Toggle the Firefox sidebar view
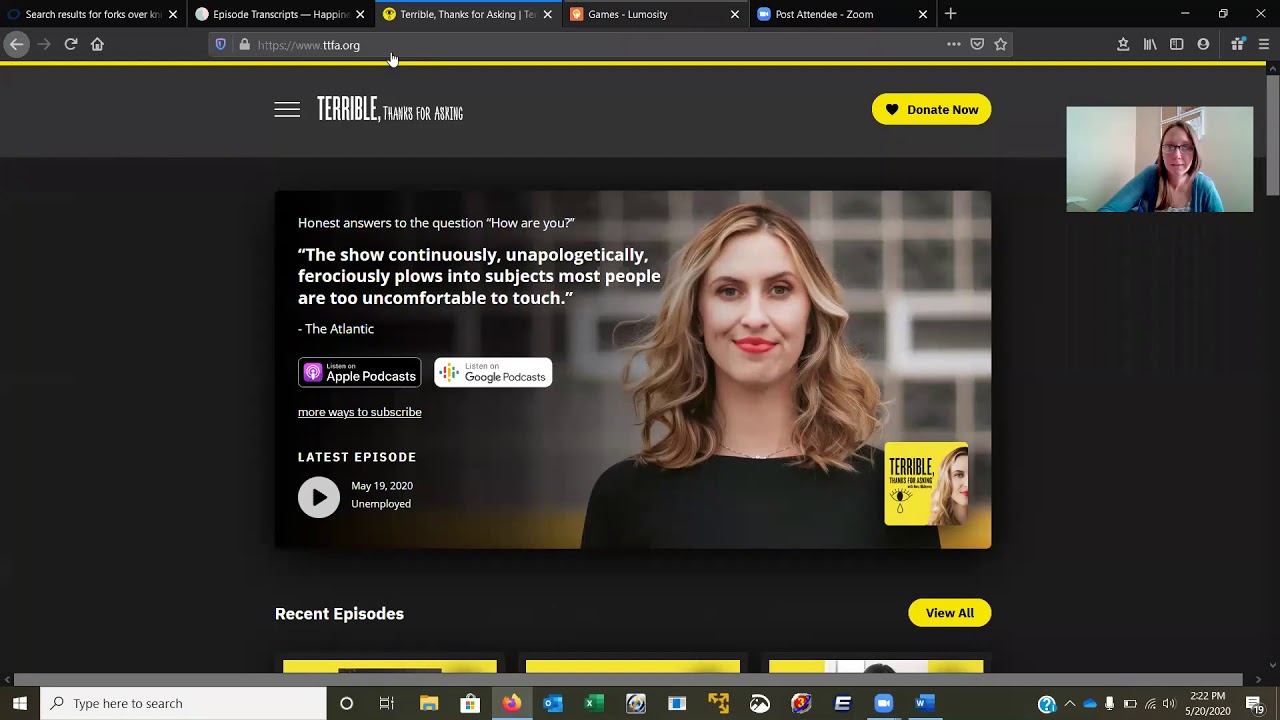Viewport: 1280px width, 720px height. (1177, 44)
